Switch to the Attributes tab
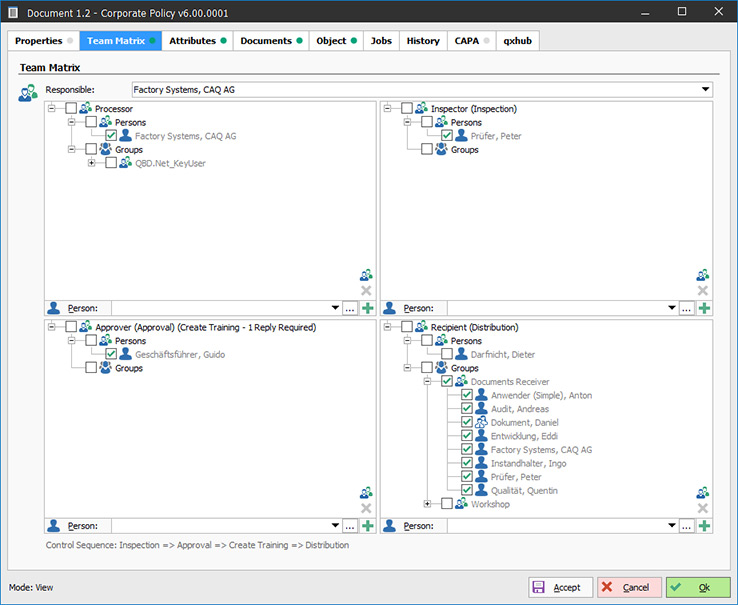Screen dimensions: 738x605 [197, 41]
